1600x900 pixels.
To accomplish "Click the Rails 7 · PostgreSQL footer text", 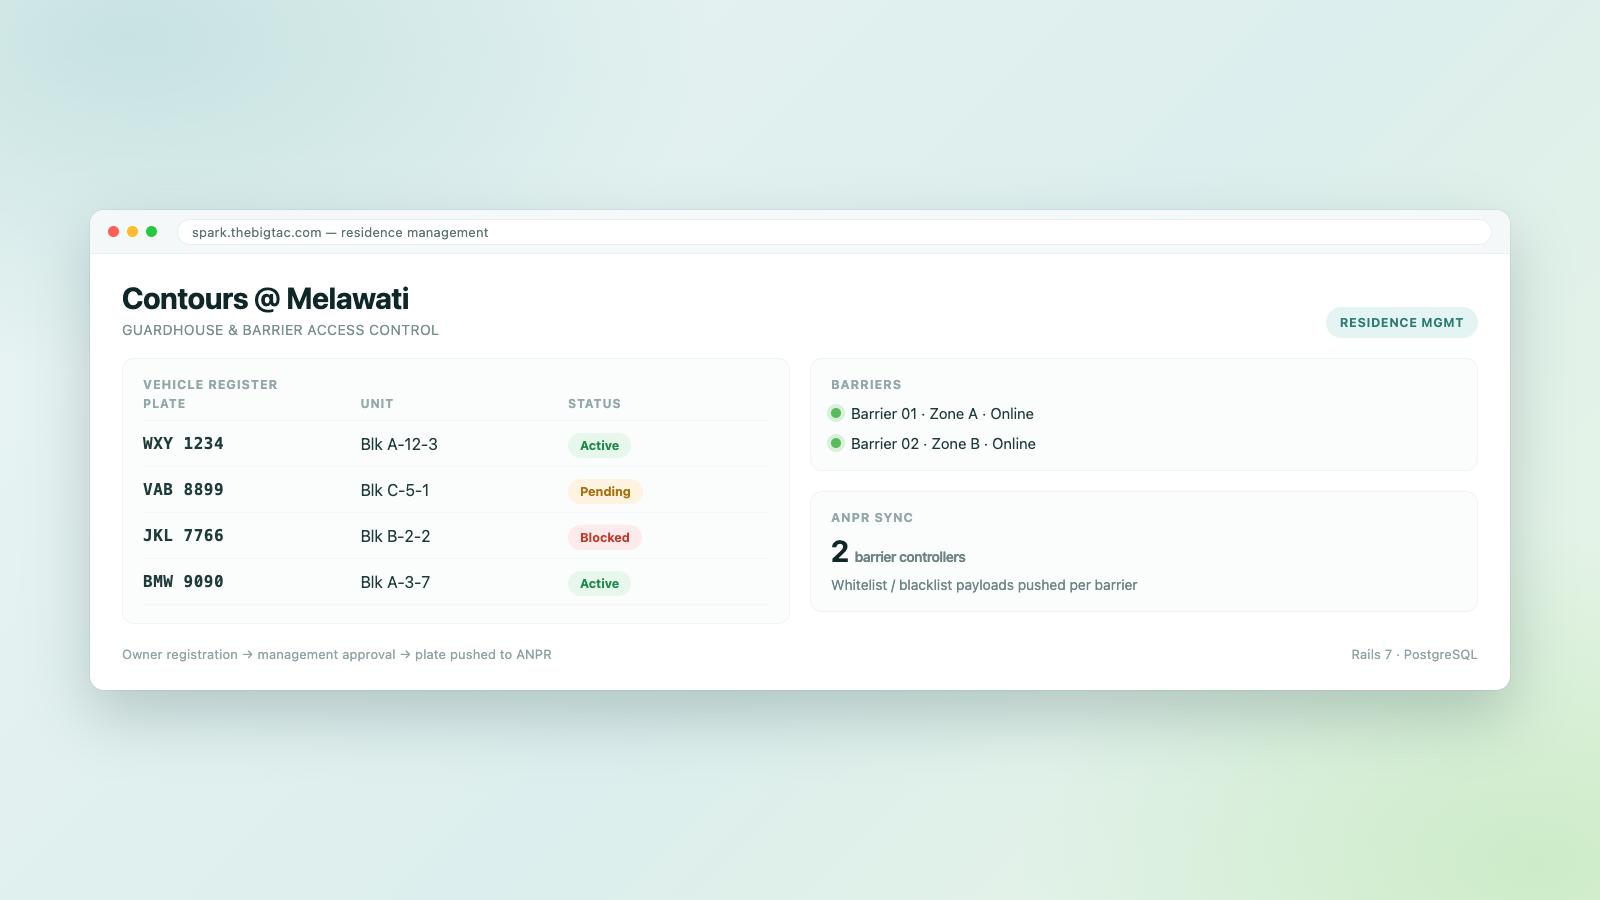I will [x=1414, y=655].
